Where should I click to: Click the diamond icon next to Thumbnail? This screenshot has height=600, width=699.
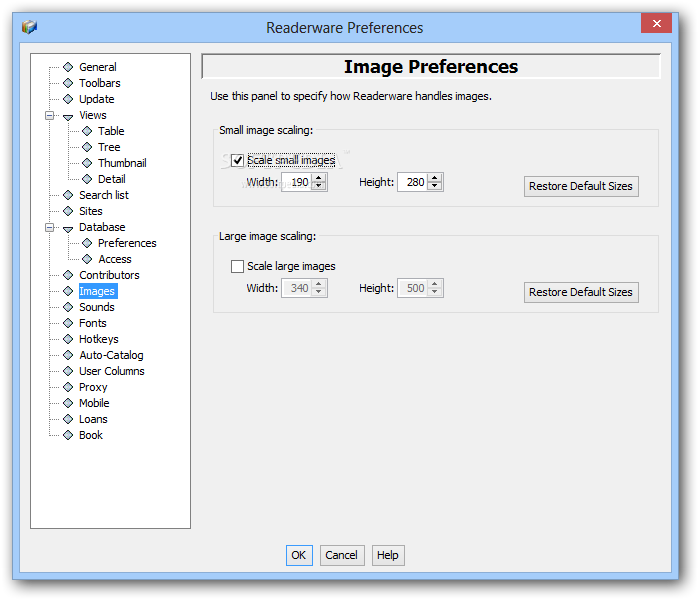click(87, 163)
